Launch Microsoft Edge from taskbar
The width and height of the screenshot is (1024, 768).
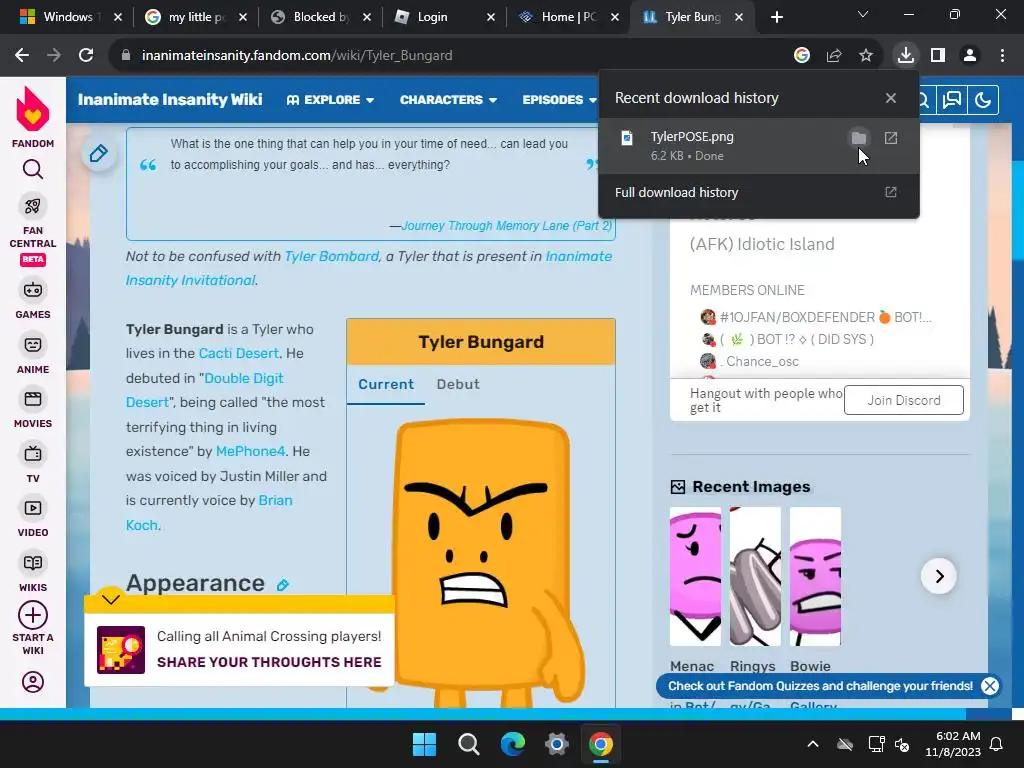[513, 744]
